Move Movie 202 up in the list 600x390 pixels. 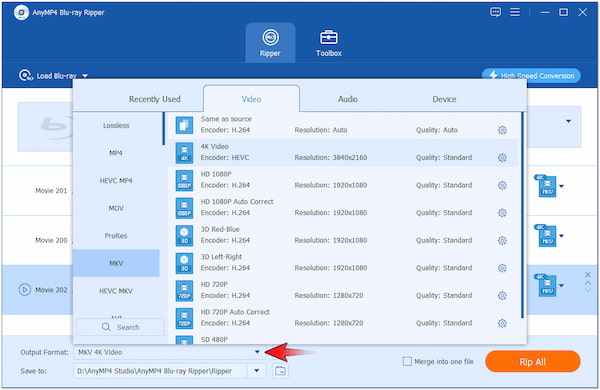click(588, 283)
